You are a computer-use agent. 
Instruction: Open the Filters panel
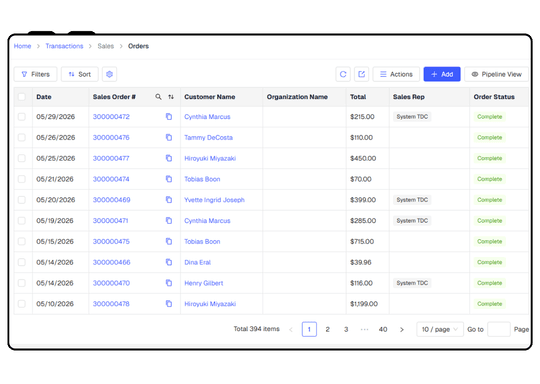point(35,74)
